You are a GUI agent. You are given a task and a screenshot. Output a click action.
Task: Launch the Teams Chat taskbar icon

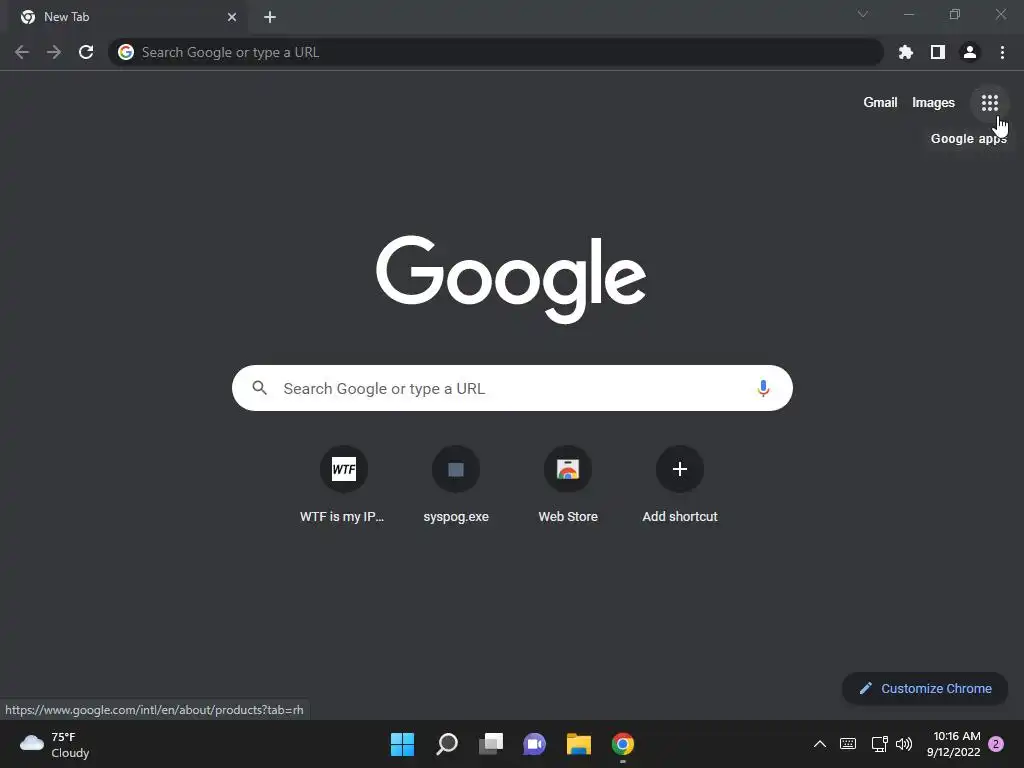click(535, 744)
